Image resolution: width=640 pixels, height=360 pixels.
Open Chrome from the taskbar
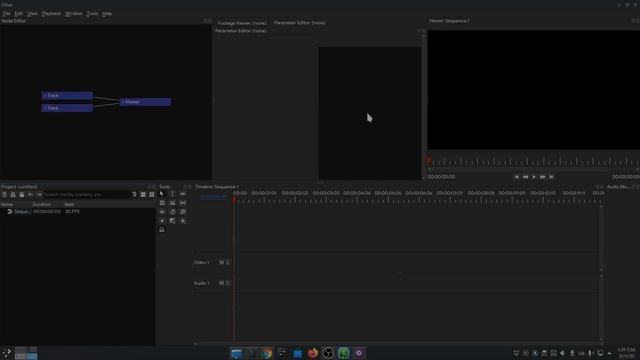[x=267, y=353]
